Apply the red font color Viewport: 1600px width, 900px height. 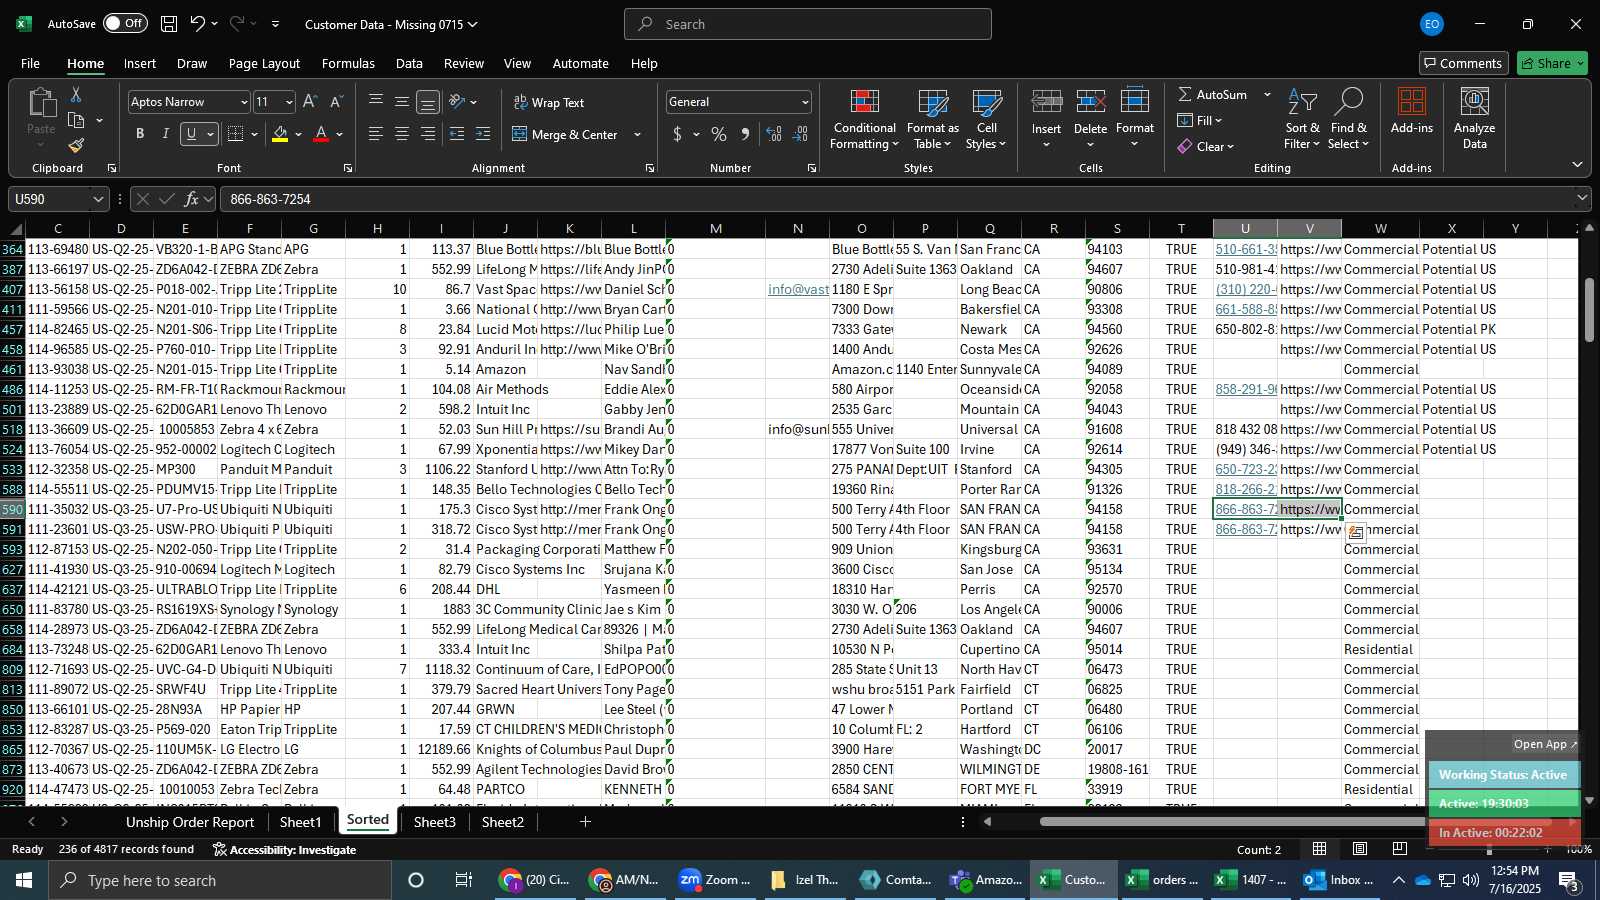pyautogui.click(x=321, y=134)
